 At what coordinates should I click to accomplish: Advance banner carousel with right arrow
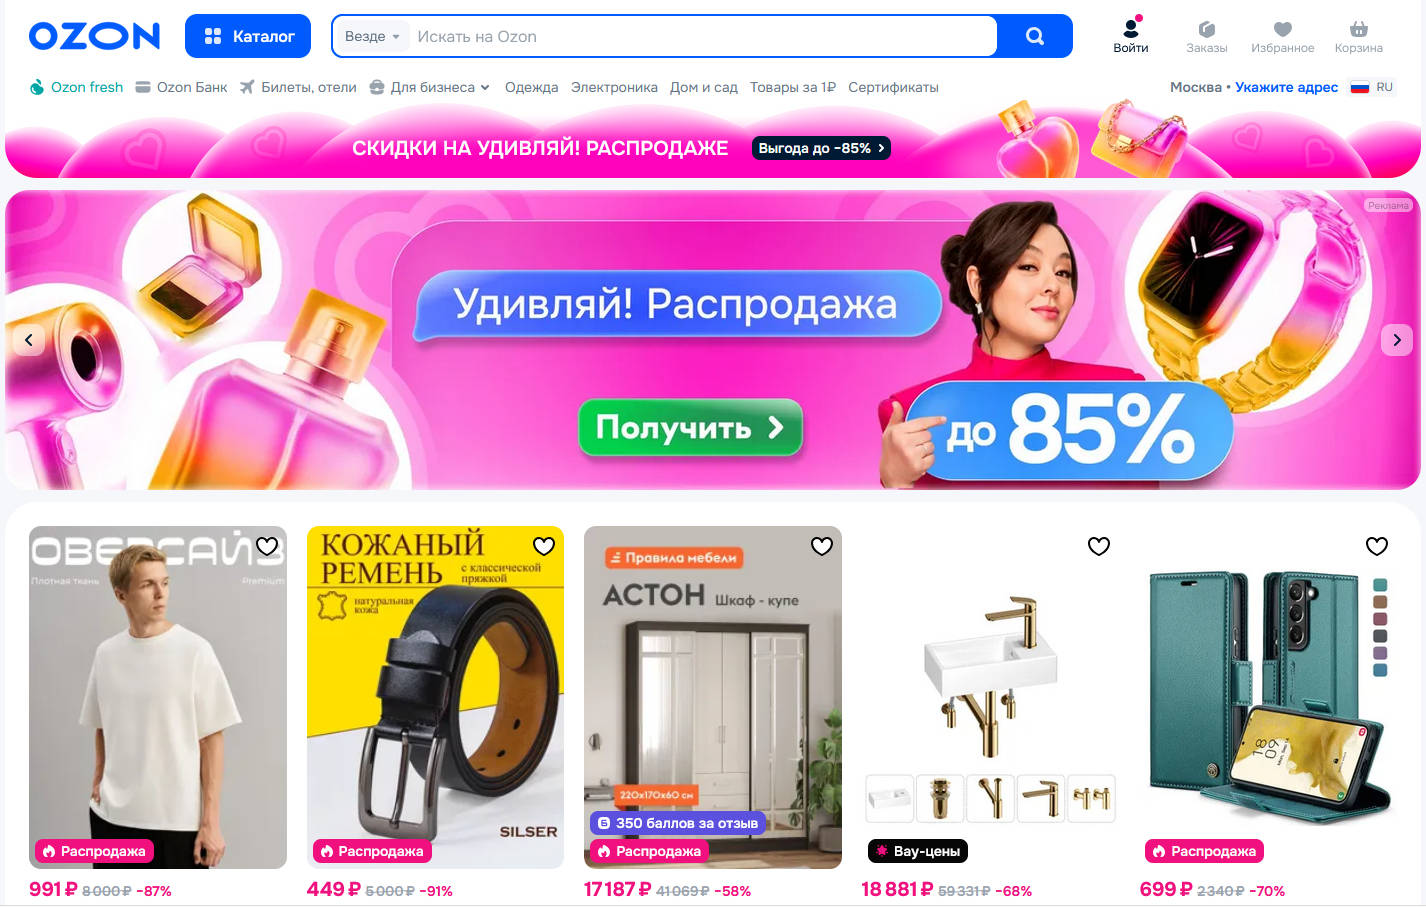point(1396,340)
